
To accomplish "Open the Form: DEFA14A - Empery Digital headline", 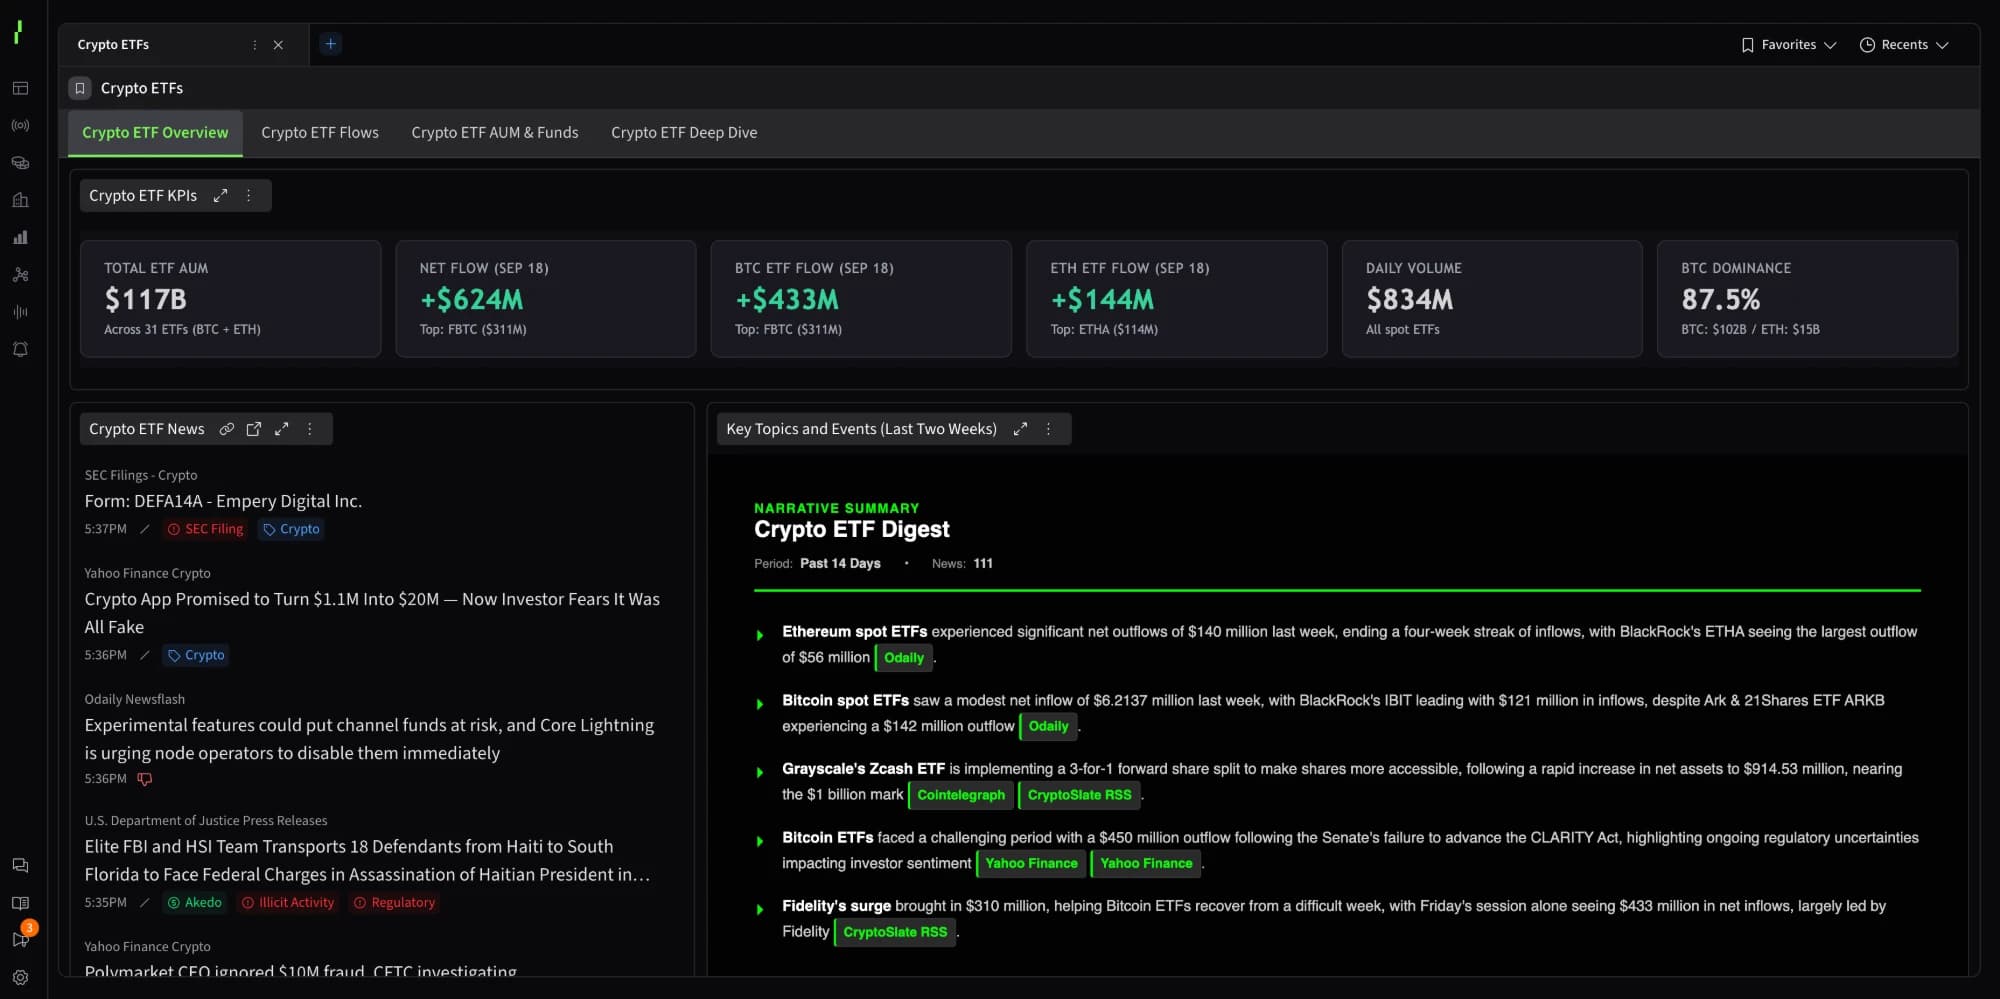I will coord(223,501).
